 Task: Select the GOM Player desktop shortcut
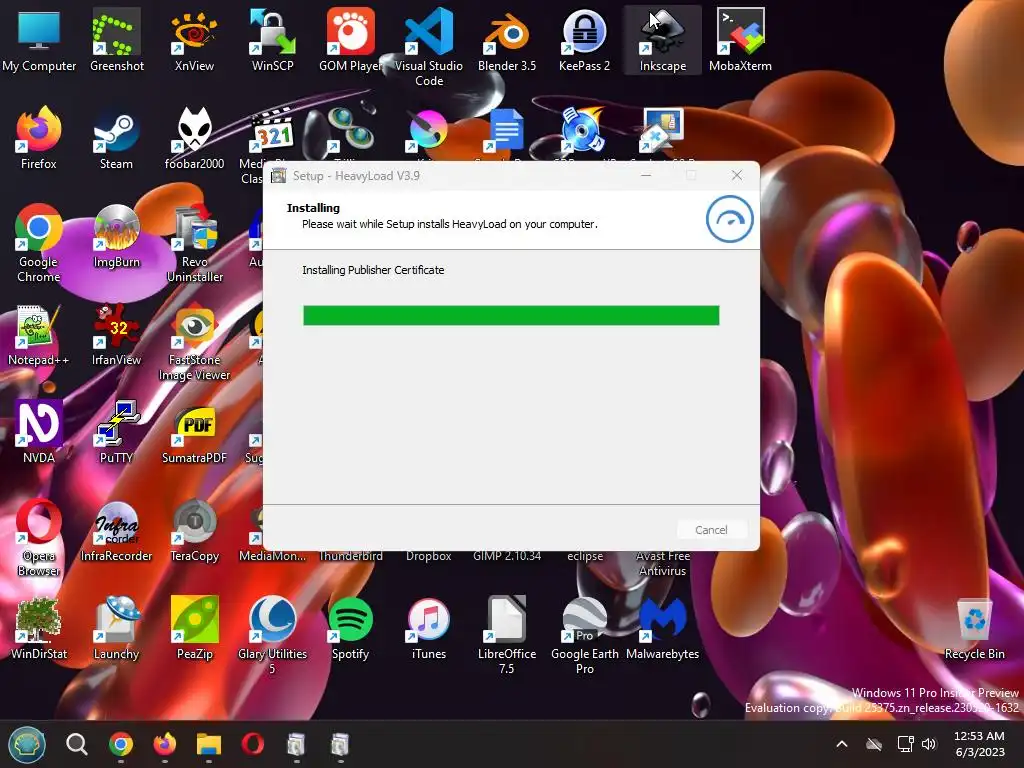(x=350, y=40)
